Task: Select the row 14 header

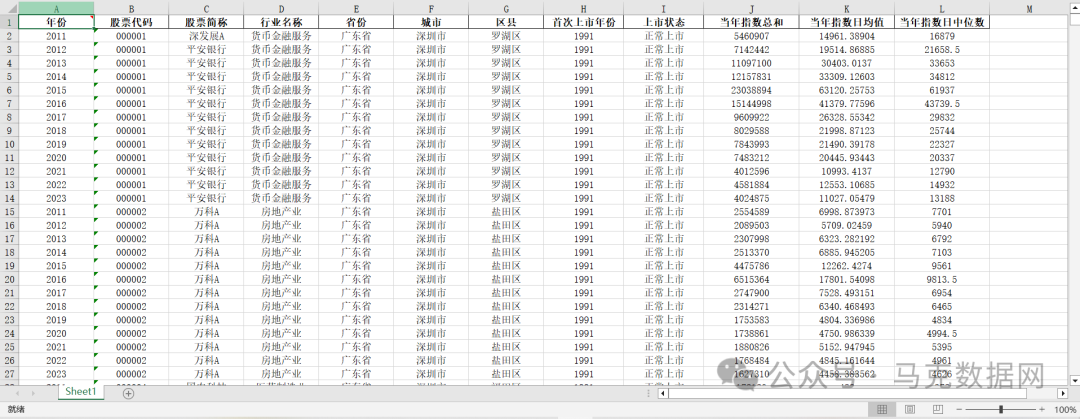Action: 9,198
